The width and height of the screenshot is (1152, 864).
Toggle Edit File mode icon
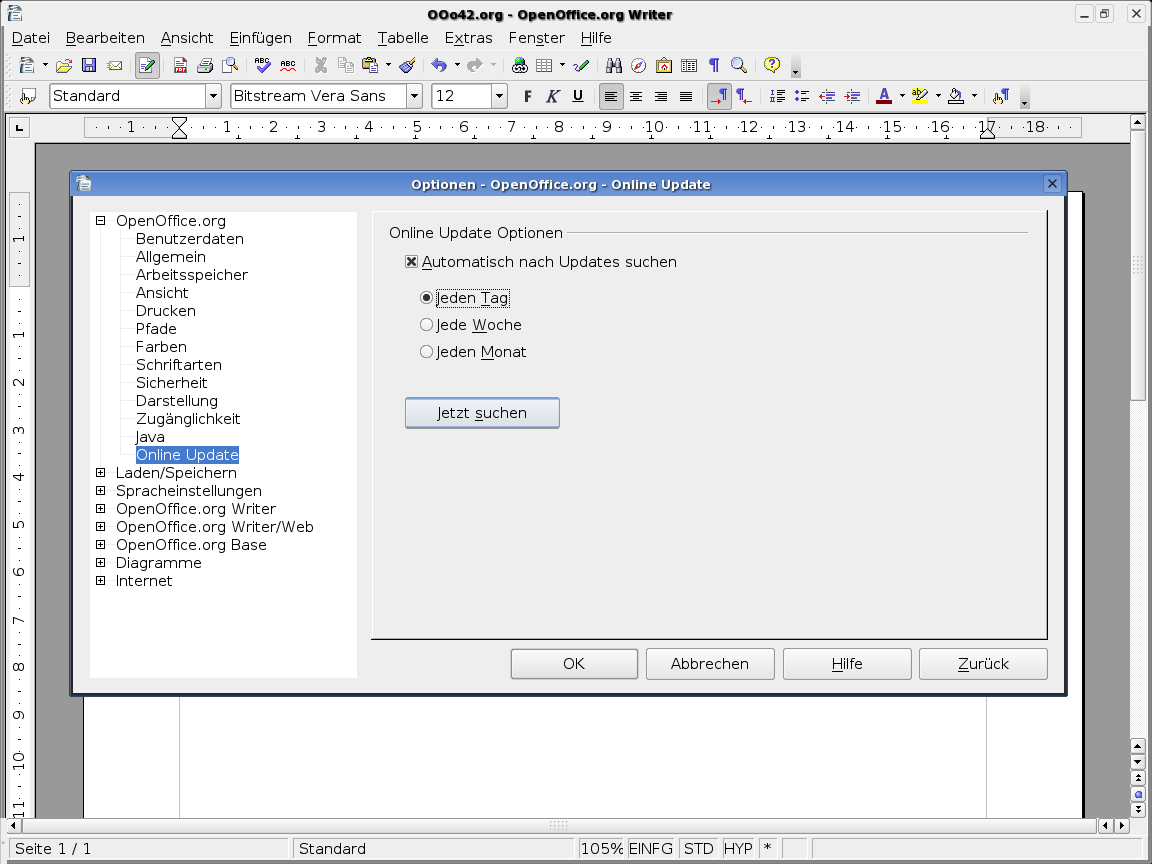(x=147, y=65)
